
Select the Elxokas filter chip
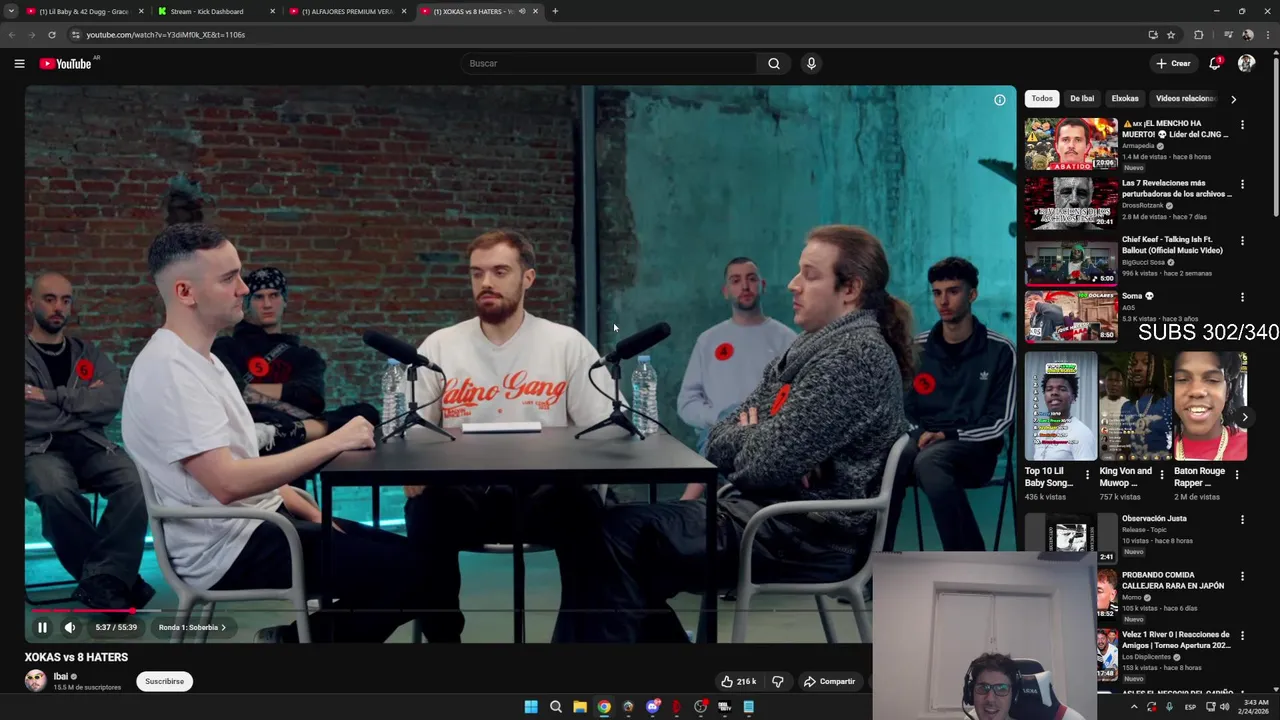[x=1125, y=98]
